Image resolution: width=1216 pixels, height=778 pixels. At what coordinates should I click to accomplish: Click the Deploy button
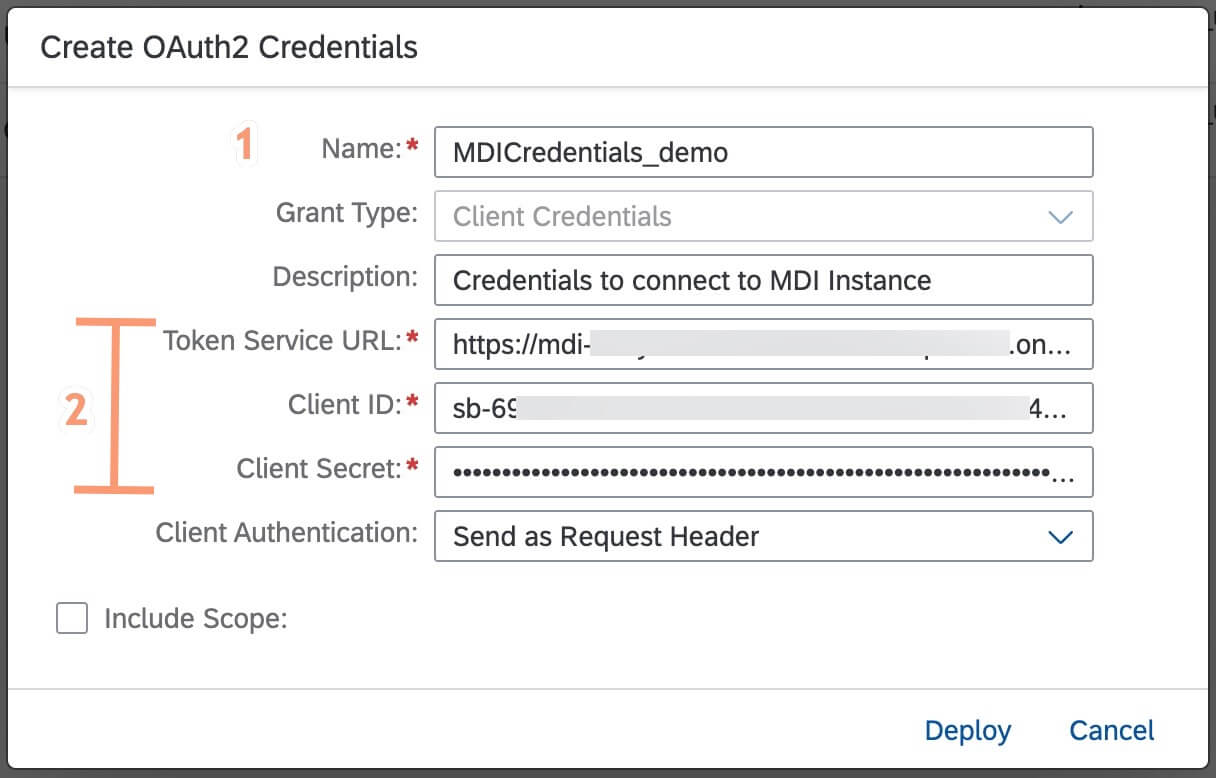pos(967,731)
